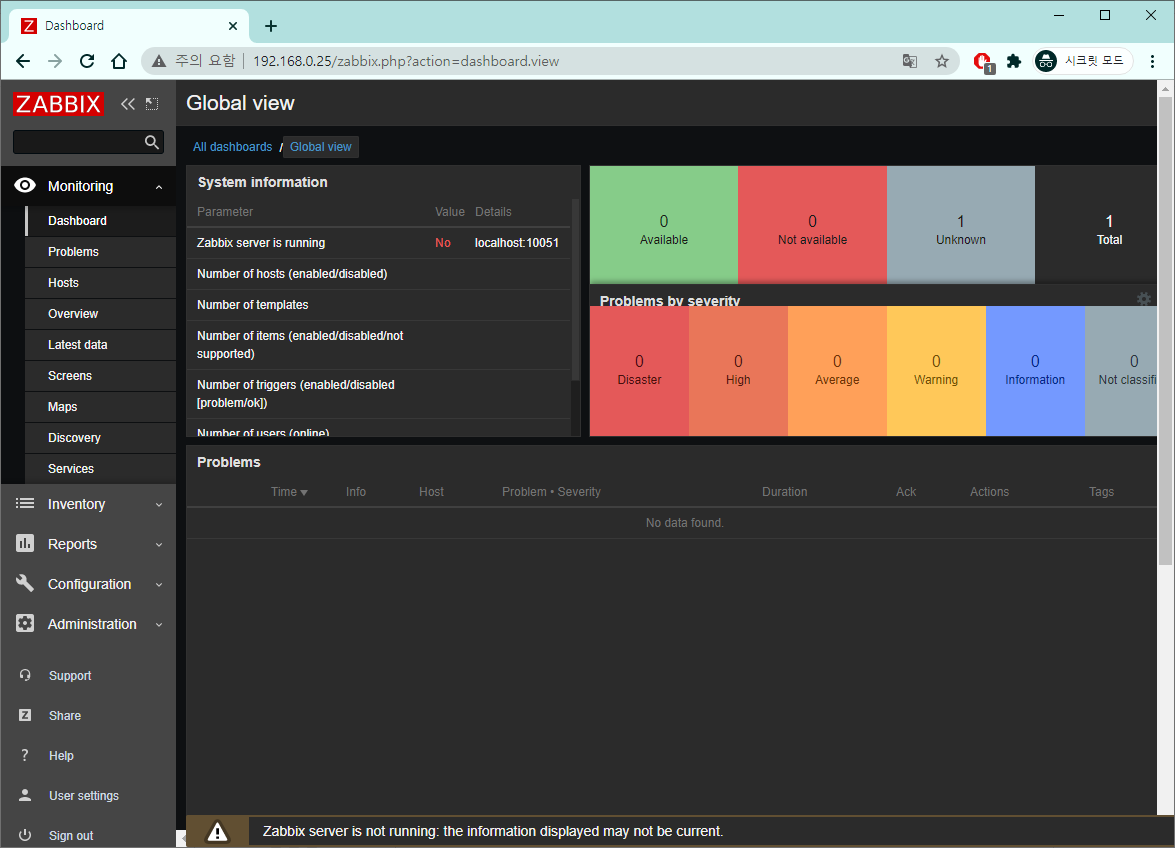Click the translate page icon
Viewport: 1175px width, 848px height.
pos(910,61)
